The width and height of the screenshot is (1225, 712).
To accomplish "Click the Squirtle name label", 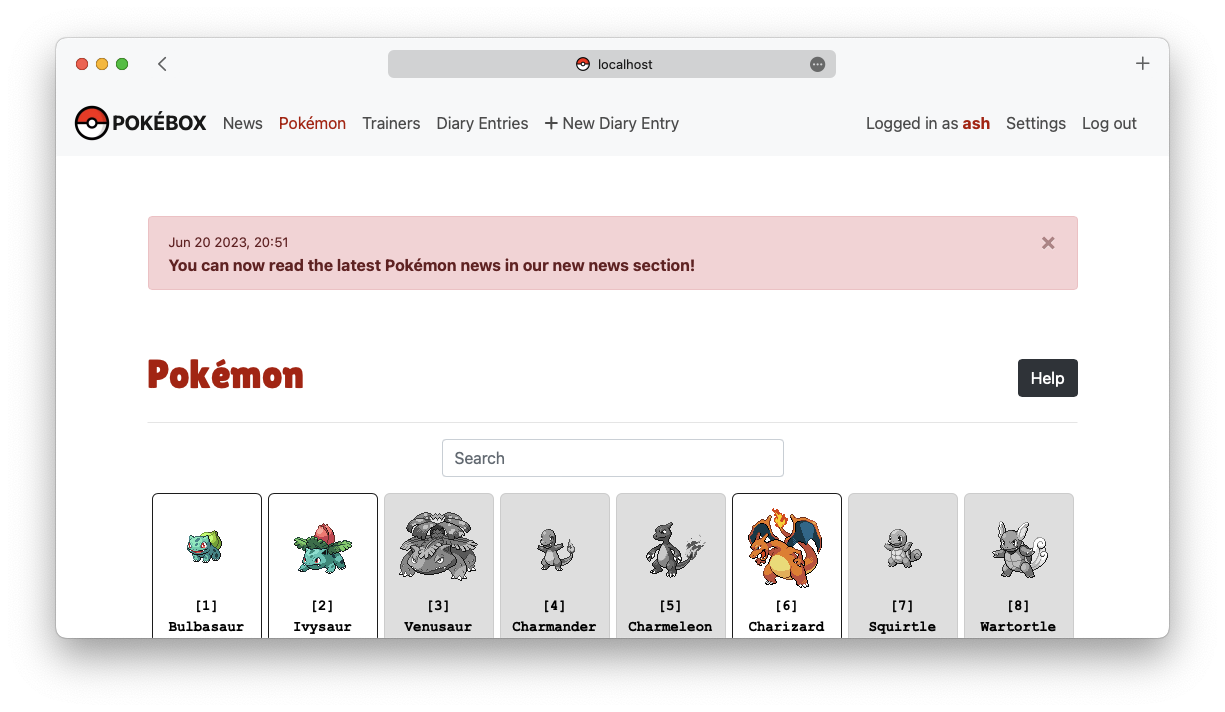I will coord(902,627).
